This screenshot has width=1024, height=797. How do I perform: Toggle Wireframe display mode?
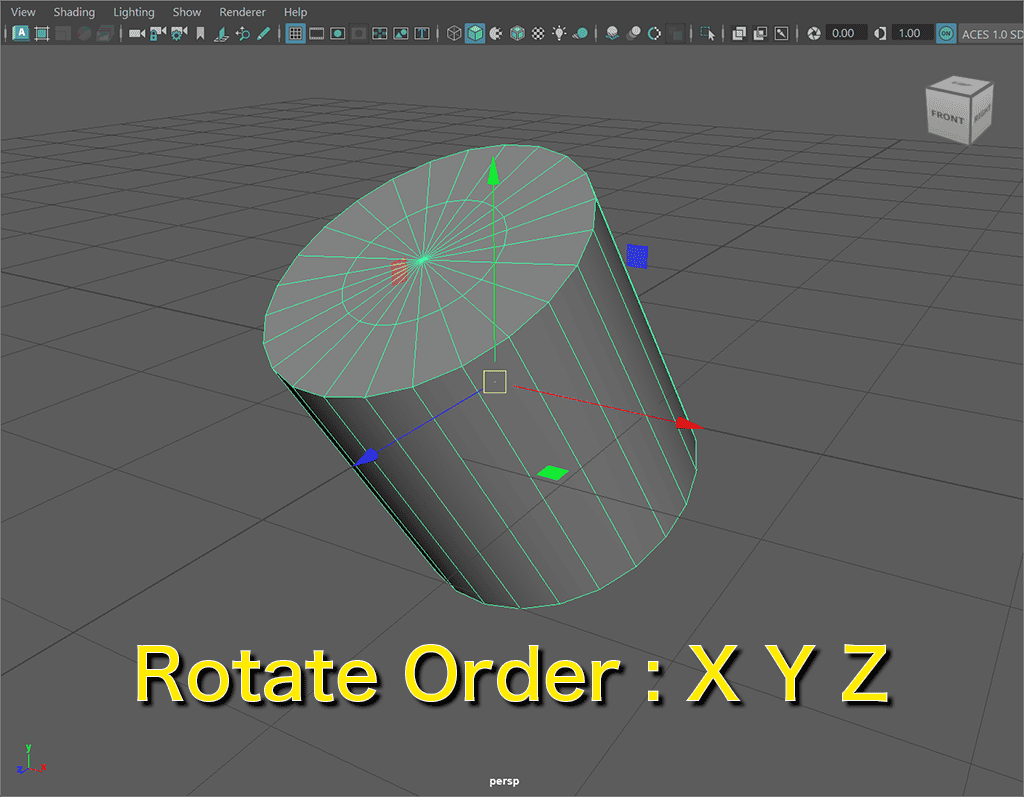pyautogui.click(x=454, y=33)
